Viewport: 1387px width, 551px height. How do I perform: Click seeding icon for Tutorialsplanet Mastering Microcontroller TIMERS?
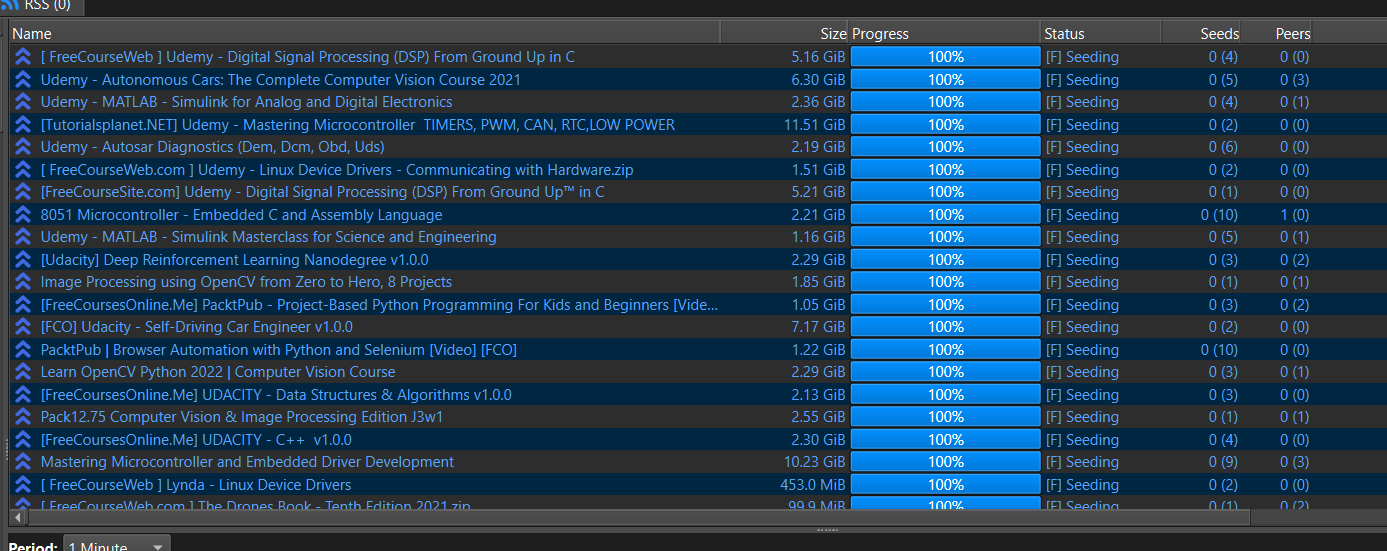pos(23,125)
